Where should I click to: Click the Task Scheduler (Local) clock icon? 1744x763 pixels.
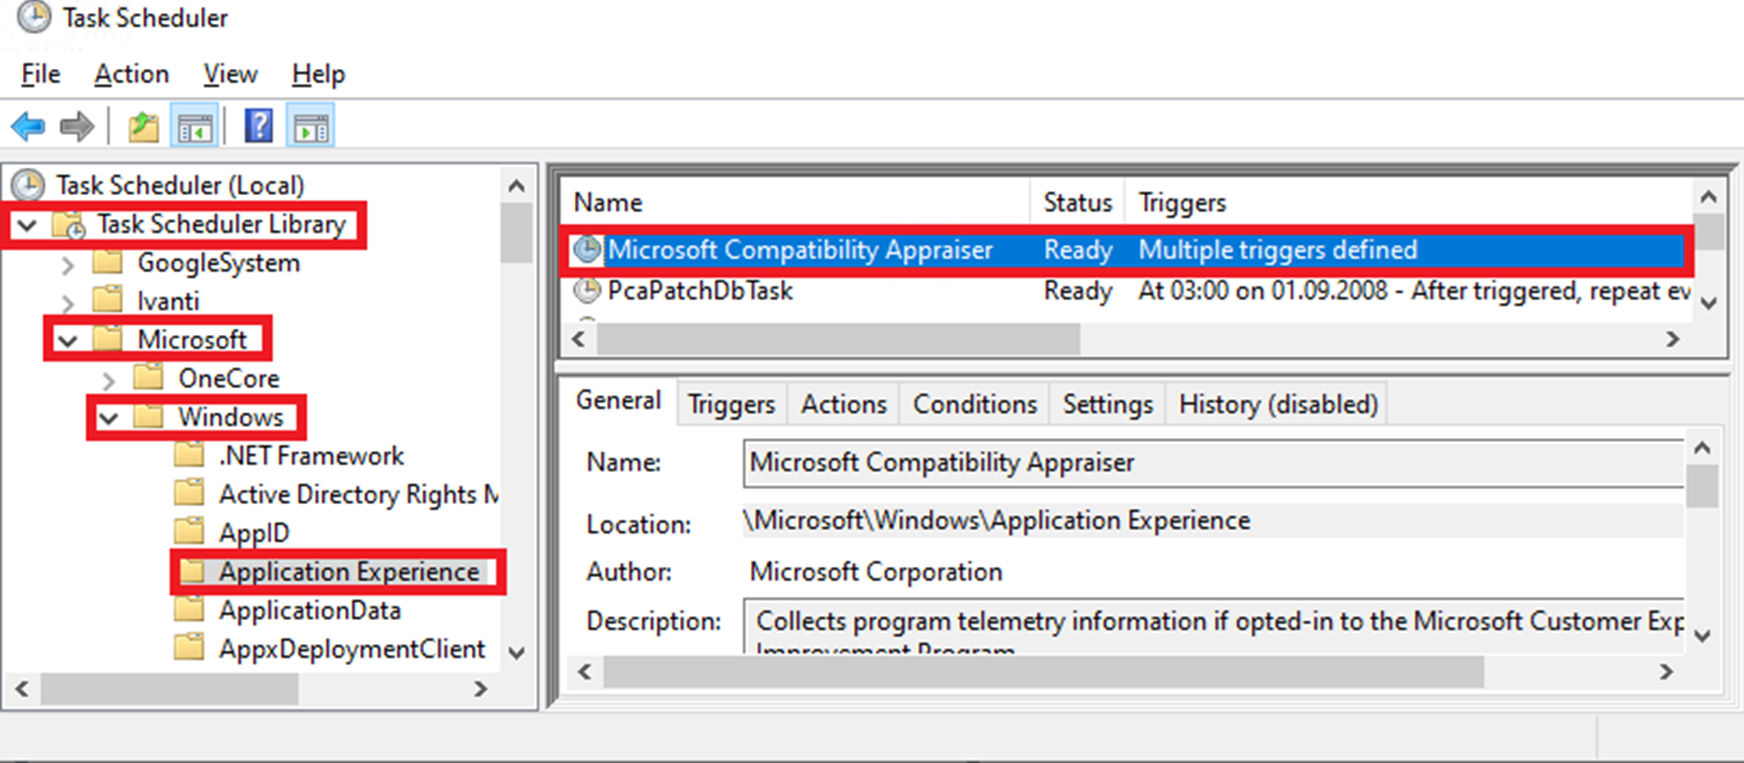[x=28, y=185]
